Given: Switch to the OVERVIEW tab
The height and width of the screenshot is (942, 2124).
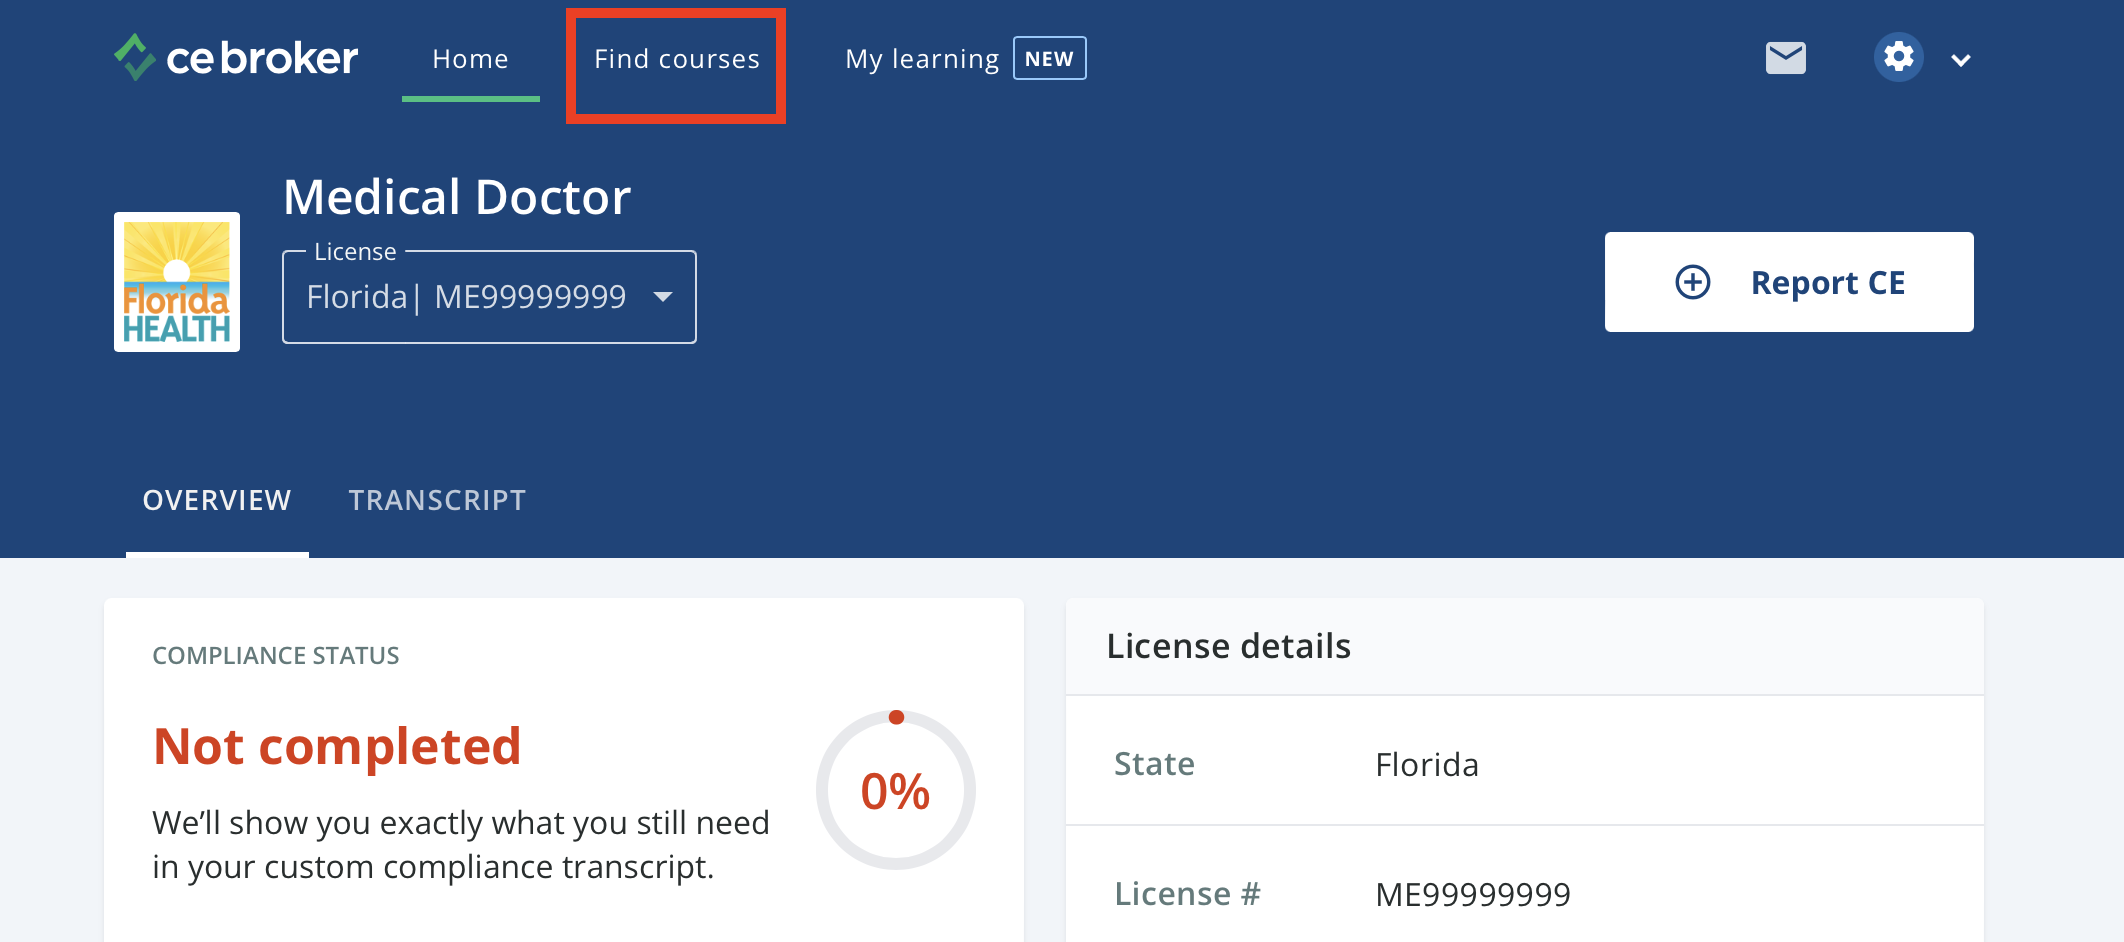Looking at the screenshot, I should 217,500.
